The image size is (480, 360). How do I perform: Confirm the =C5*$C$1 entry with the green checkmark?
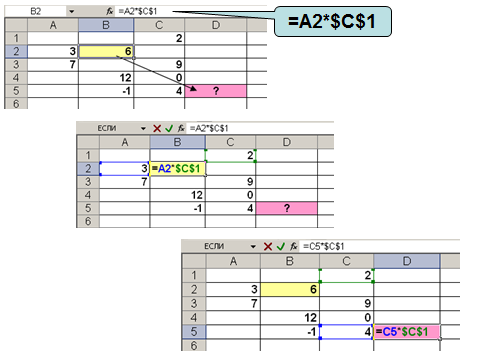tap(281, 247)
